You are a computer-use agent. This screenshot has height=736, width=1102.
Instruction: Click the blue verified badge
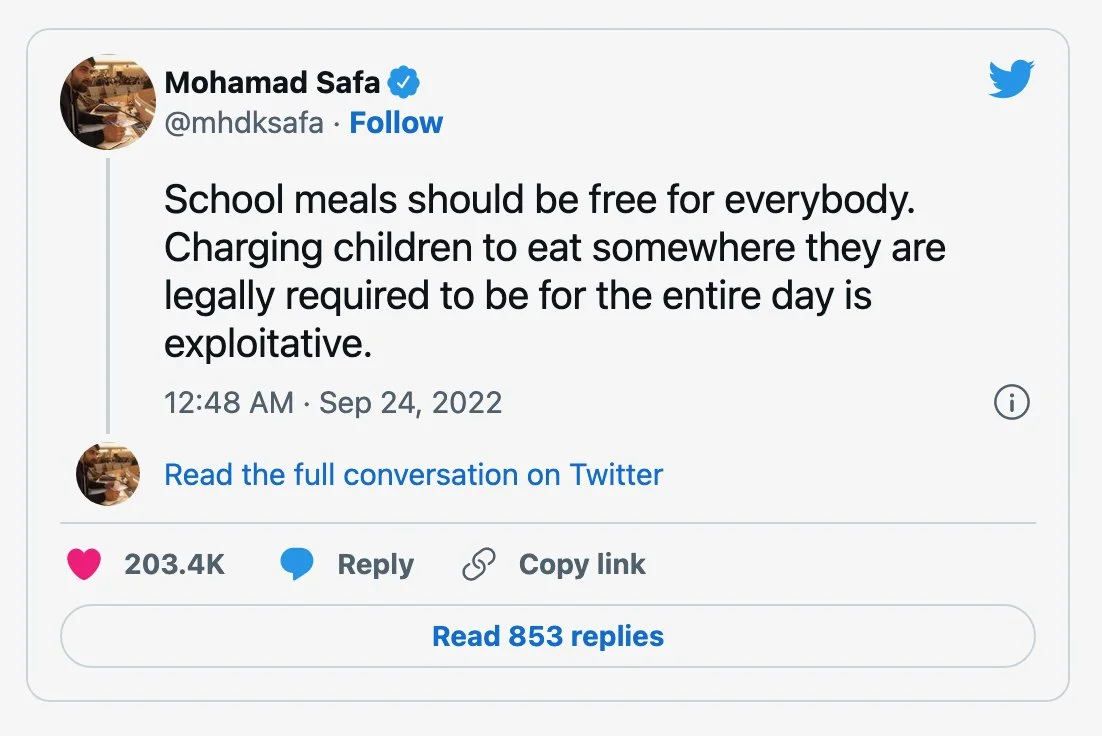click(403, 84)
